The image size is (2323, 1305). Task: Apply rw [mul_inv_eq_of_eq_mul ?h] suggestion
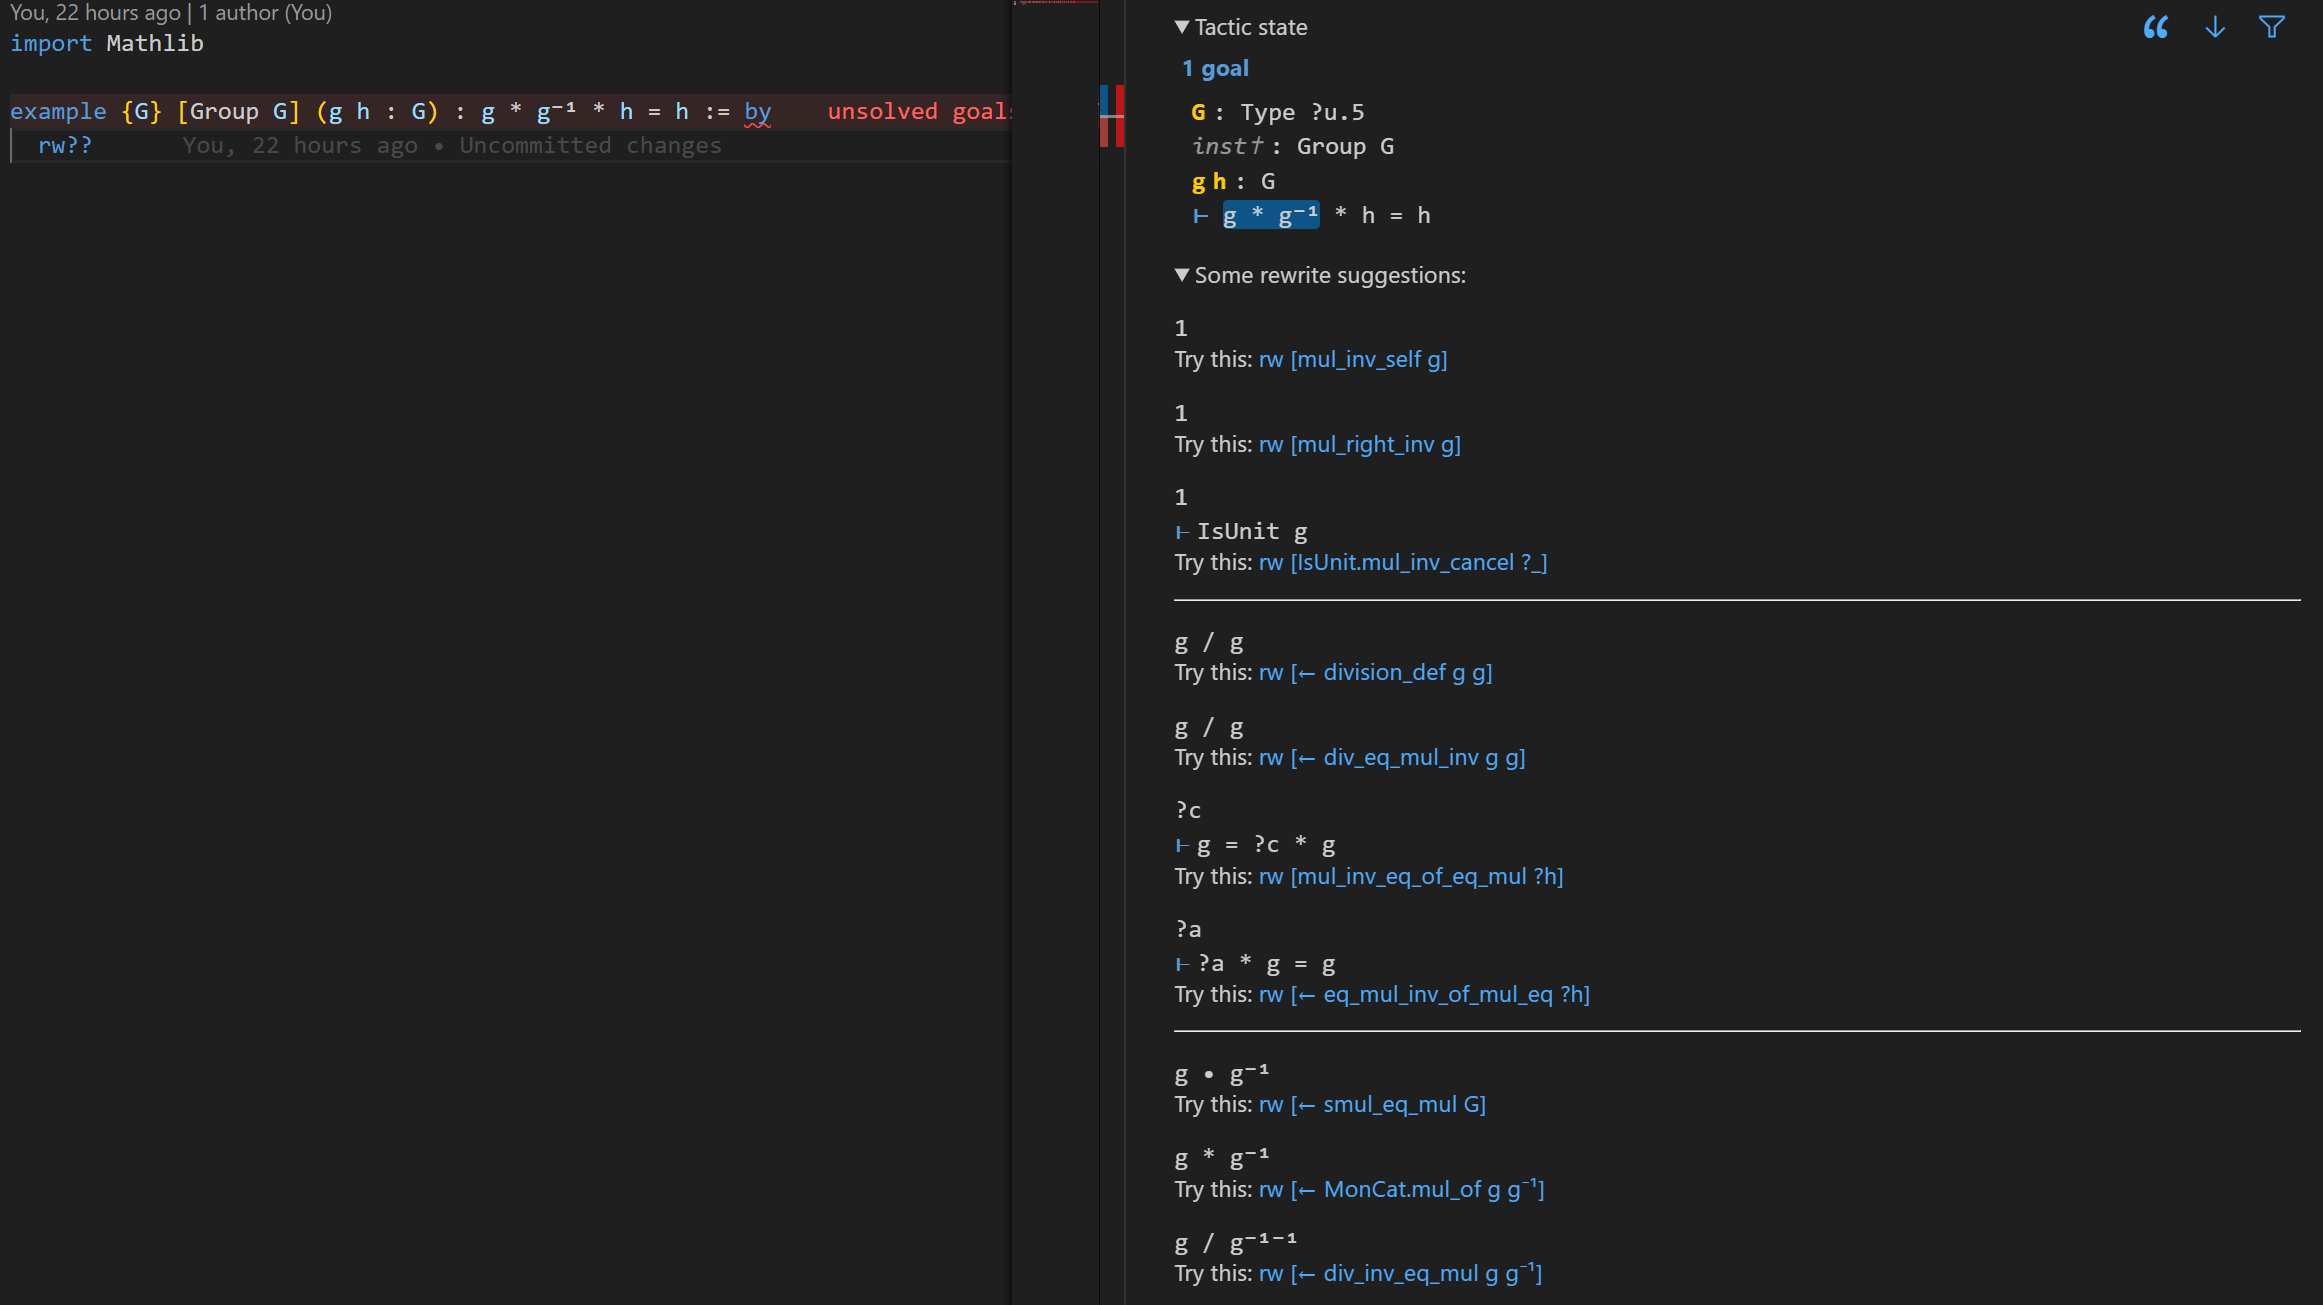1411,876
